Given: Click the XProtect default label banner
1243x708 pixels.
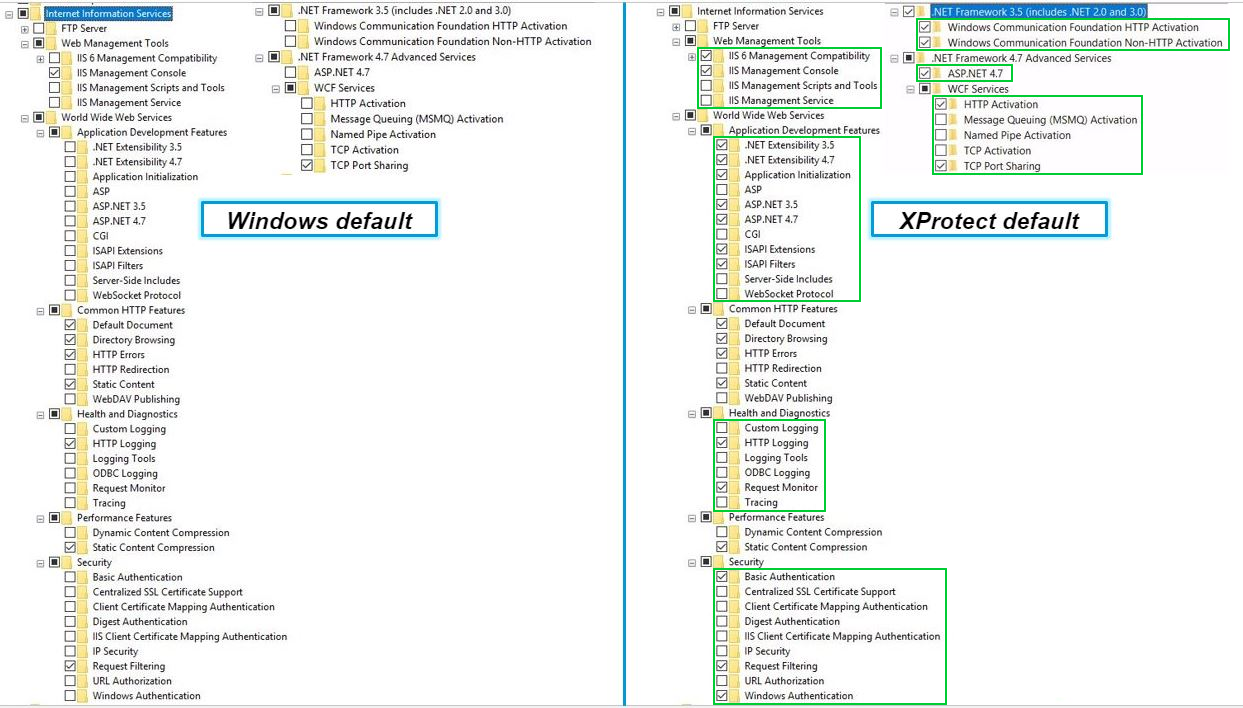Looking at the screenshot, I should pyautogui.click(x=990, y=219).
